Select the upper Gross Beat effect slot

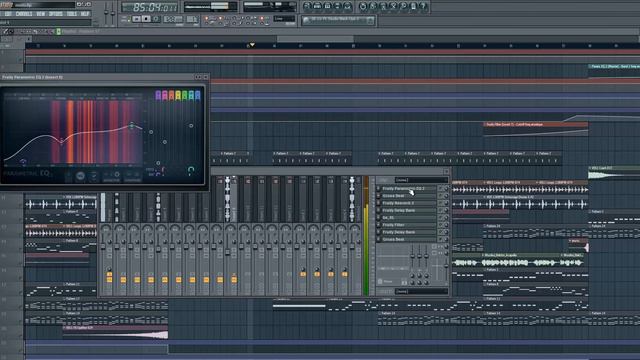pos(409,196)
